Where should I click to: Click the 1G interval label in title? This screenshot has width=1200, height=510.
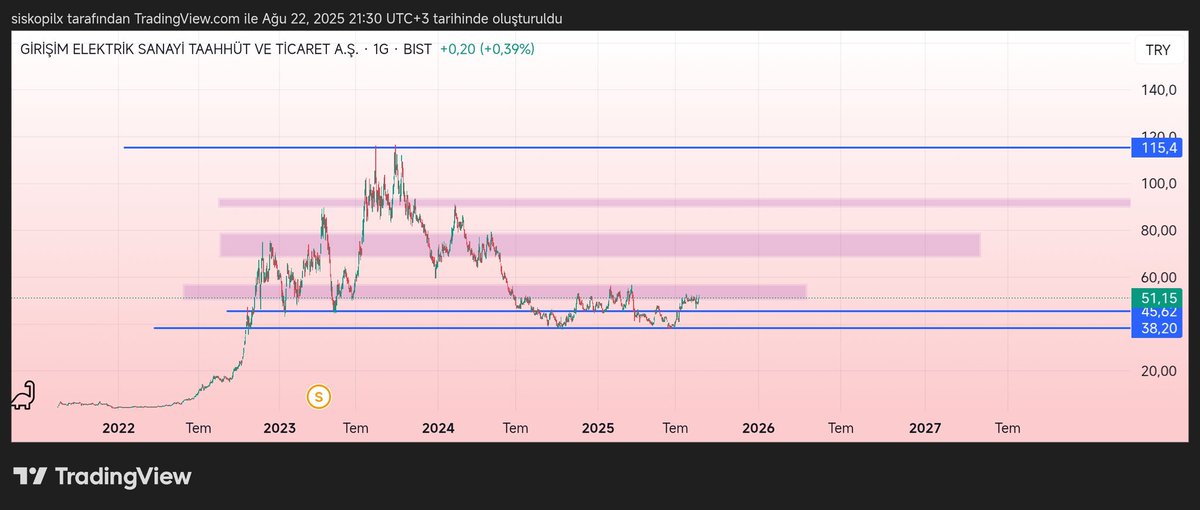point(381,49)
